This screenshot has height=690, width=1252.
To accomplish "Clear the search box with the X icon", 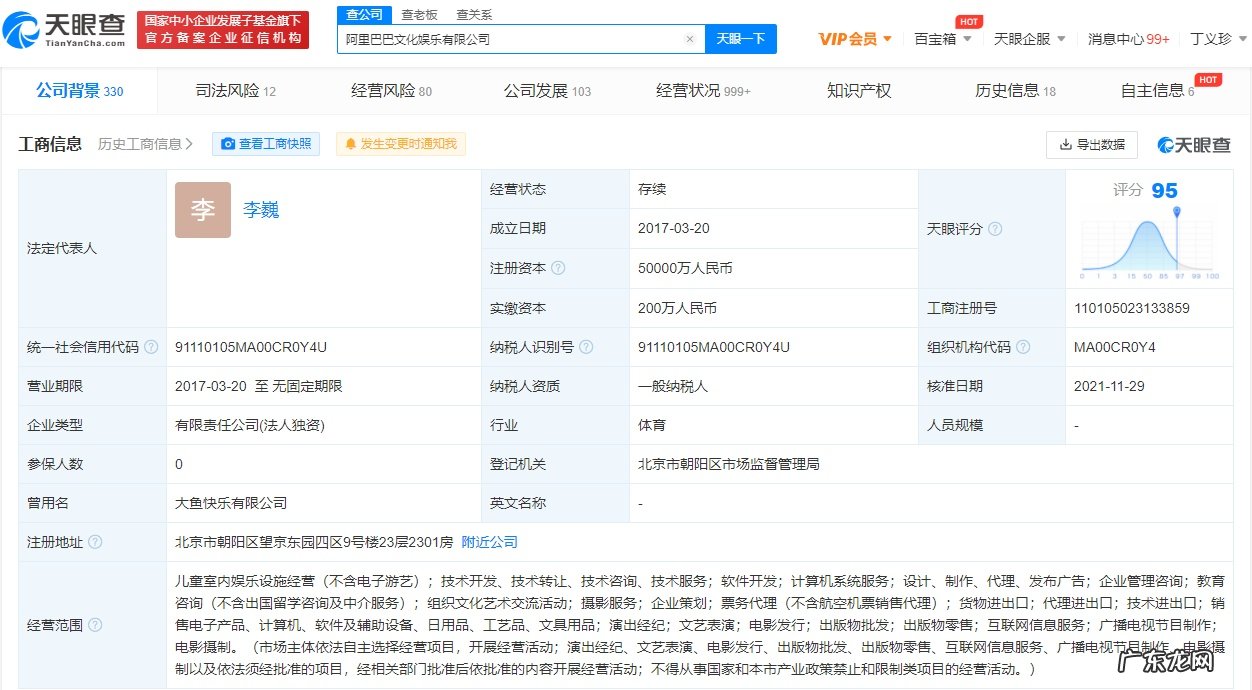I will 688,38.
